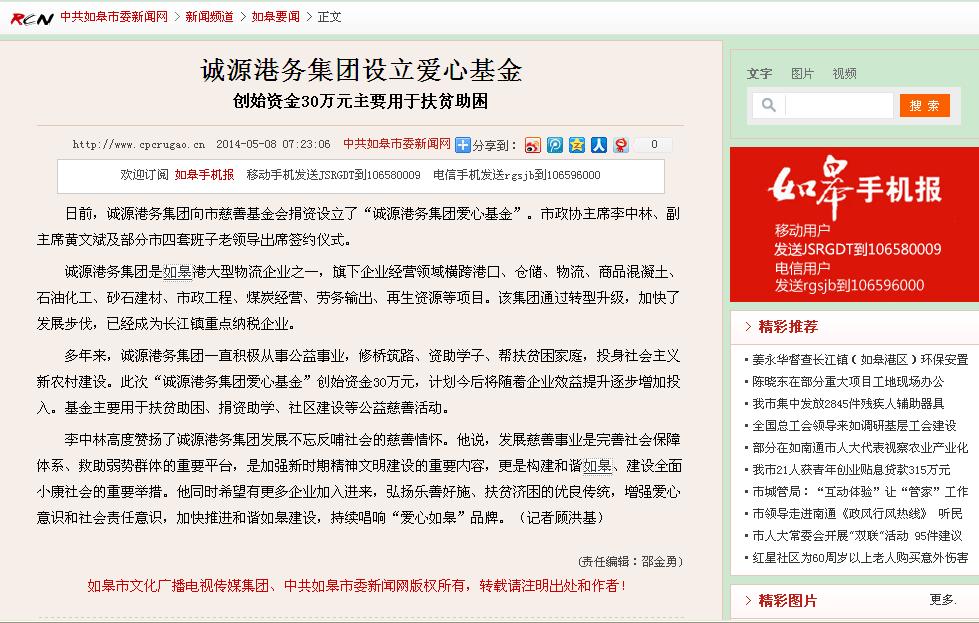Select the 文字 search tab
Viewport: 979px width, 623px height.
pyautogui.click(x=759, y=74)
